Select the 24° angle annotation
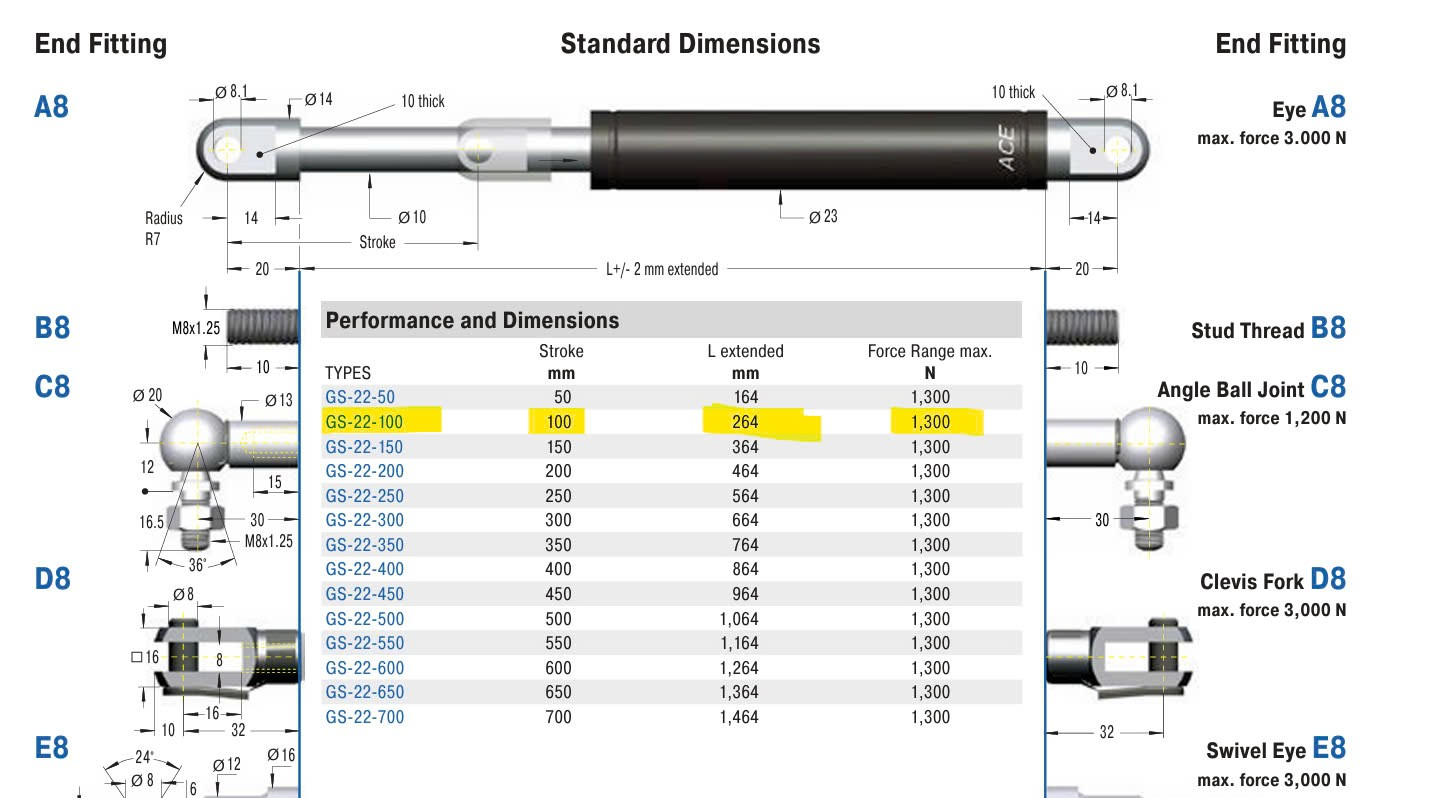The height and width of the screenshot is (798, 1437). (146, 757)
